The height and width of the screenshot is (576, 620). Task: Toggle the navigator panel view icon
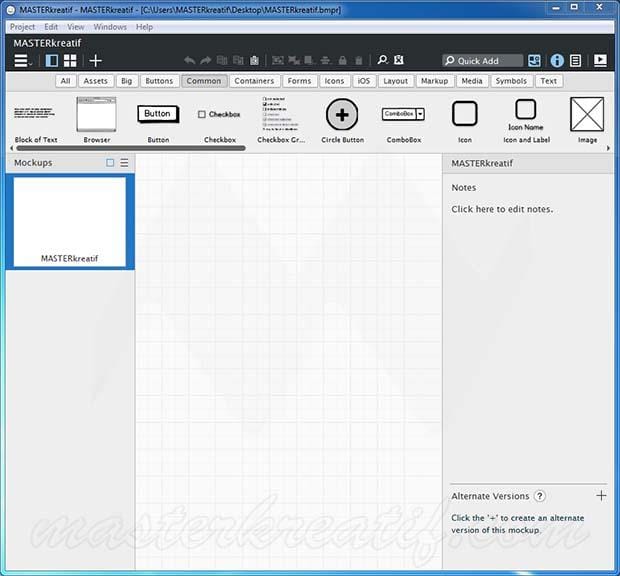point(52,60)
